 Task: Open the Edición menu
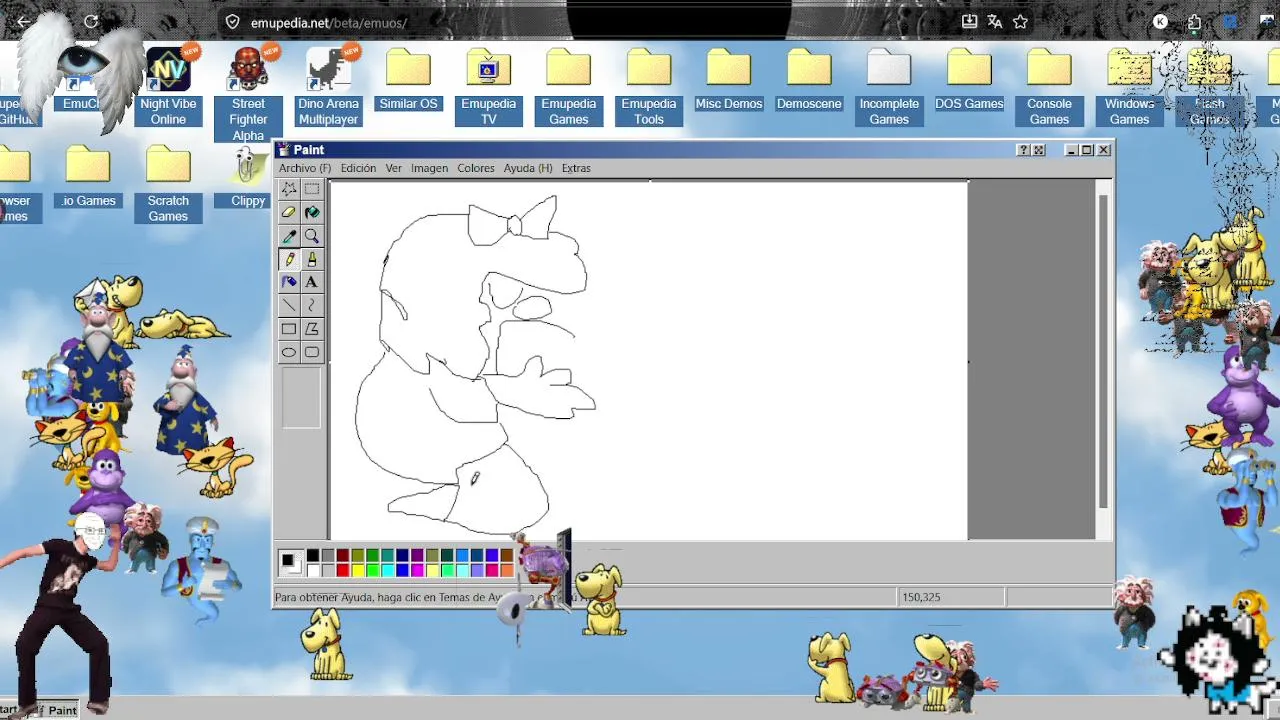point(358,168)
